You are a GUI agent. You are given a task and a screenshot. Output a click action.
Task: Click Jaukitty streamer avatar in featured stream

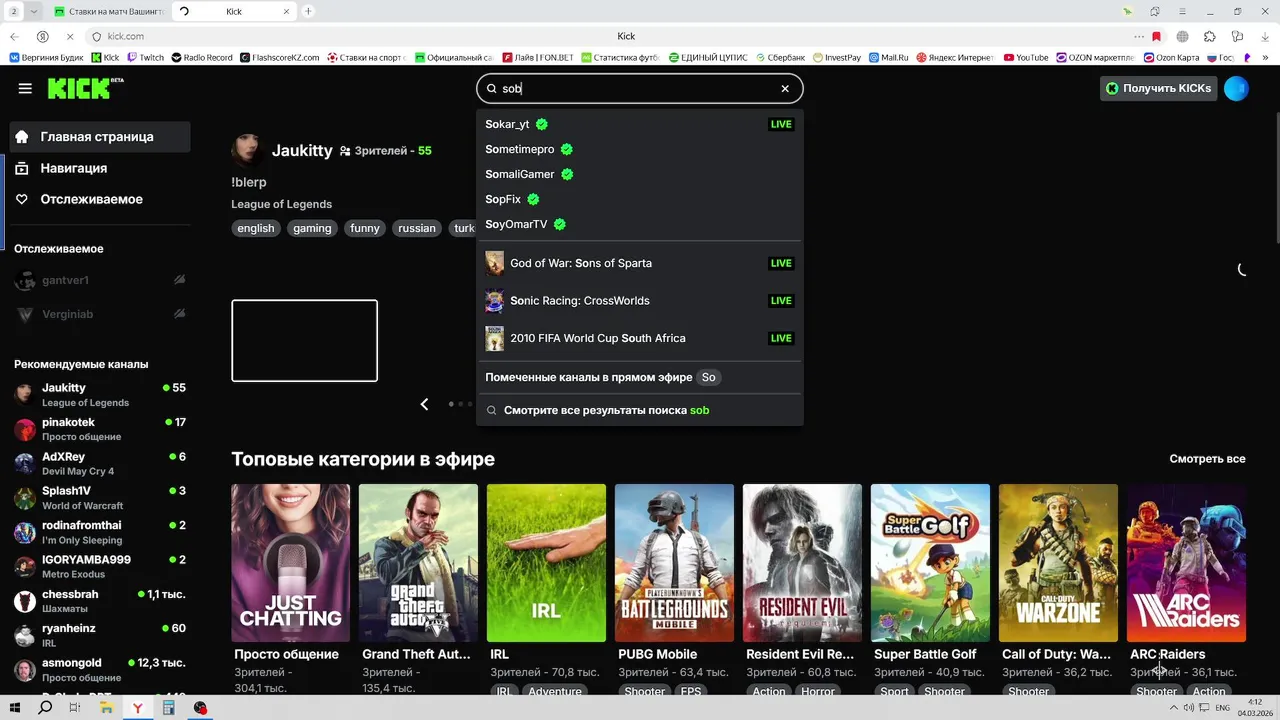pyautogui.click(x=247, y=150)
